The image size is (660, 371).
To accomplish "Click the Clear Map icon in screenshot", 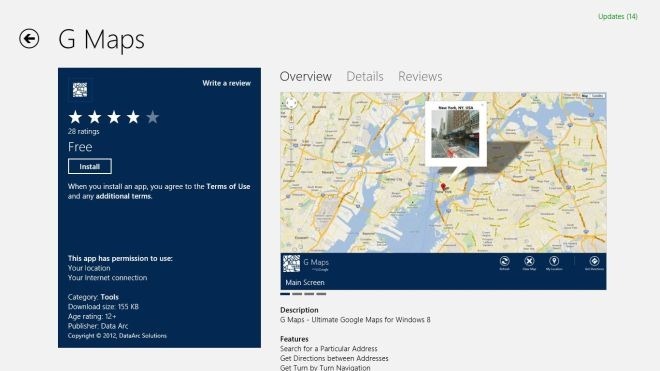I will [x=529, y=263].
